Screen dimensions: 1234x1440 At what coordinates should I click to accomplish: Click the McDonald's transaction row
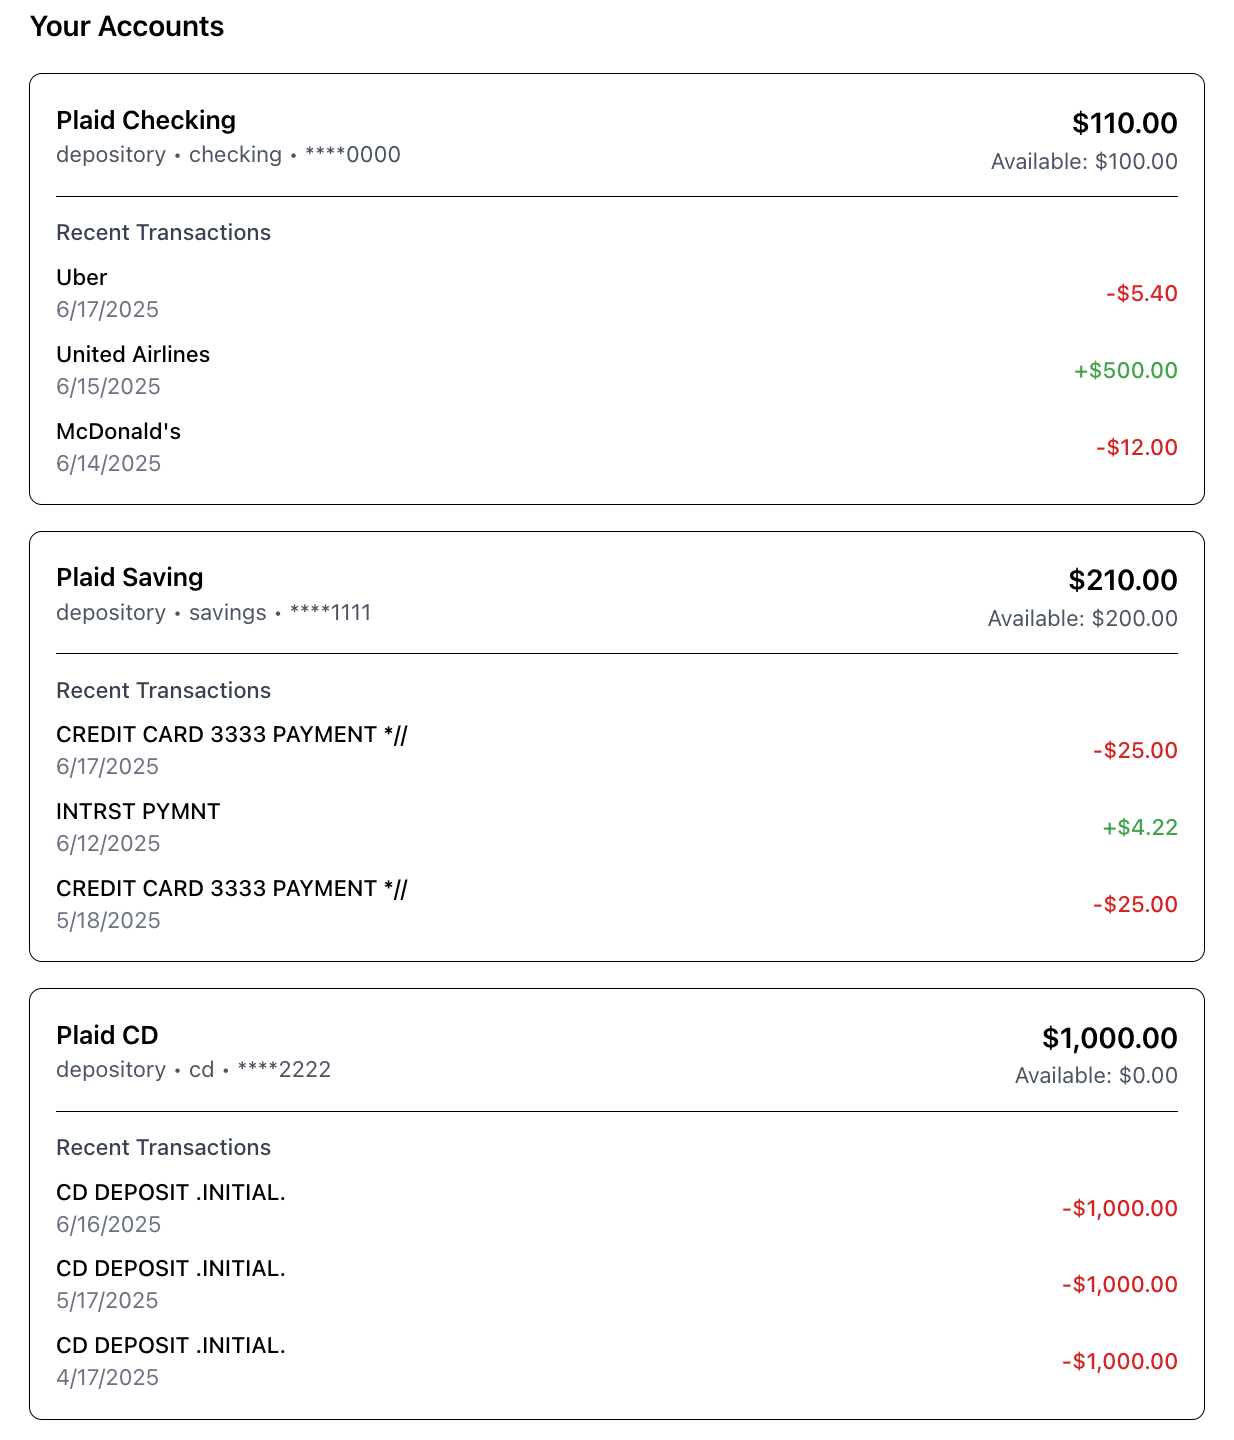click(118, 431)
